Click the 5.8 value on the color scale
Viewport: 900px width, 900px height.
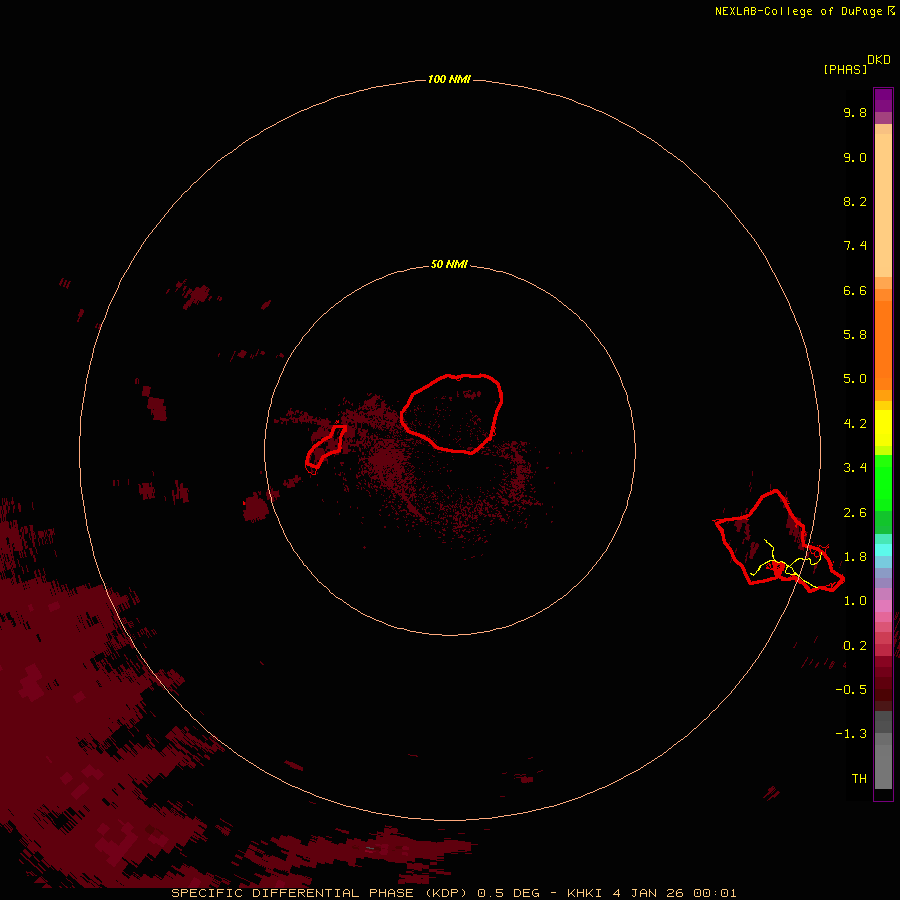pyautogui.click(x=855, y=335)
